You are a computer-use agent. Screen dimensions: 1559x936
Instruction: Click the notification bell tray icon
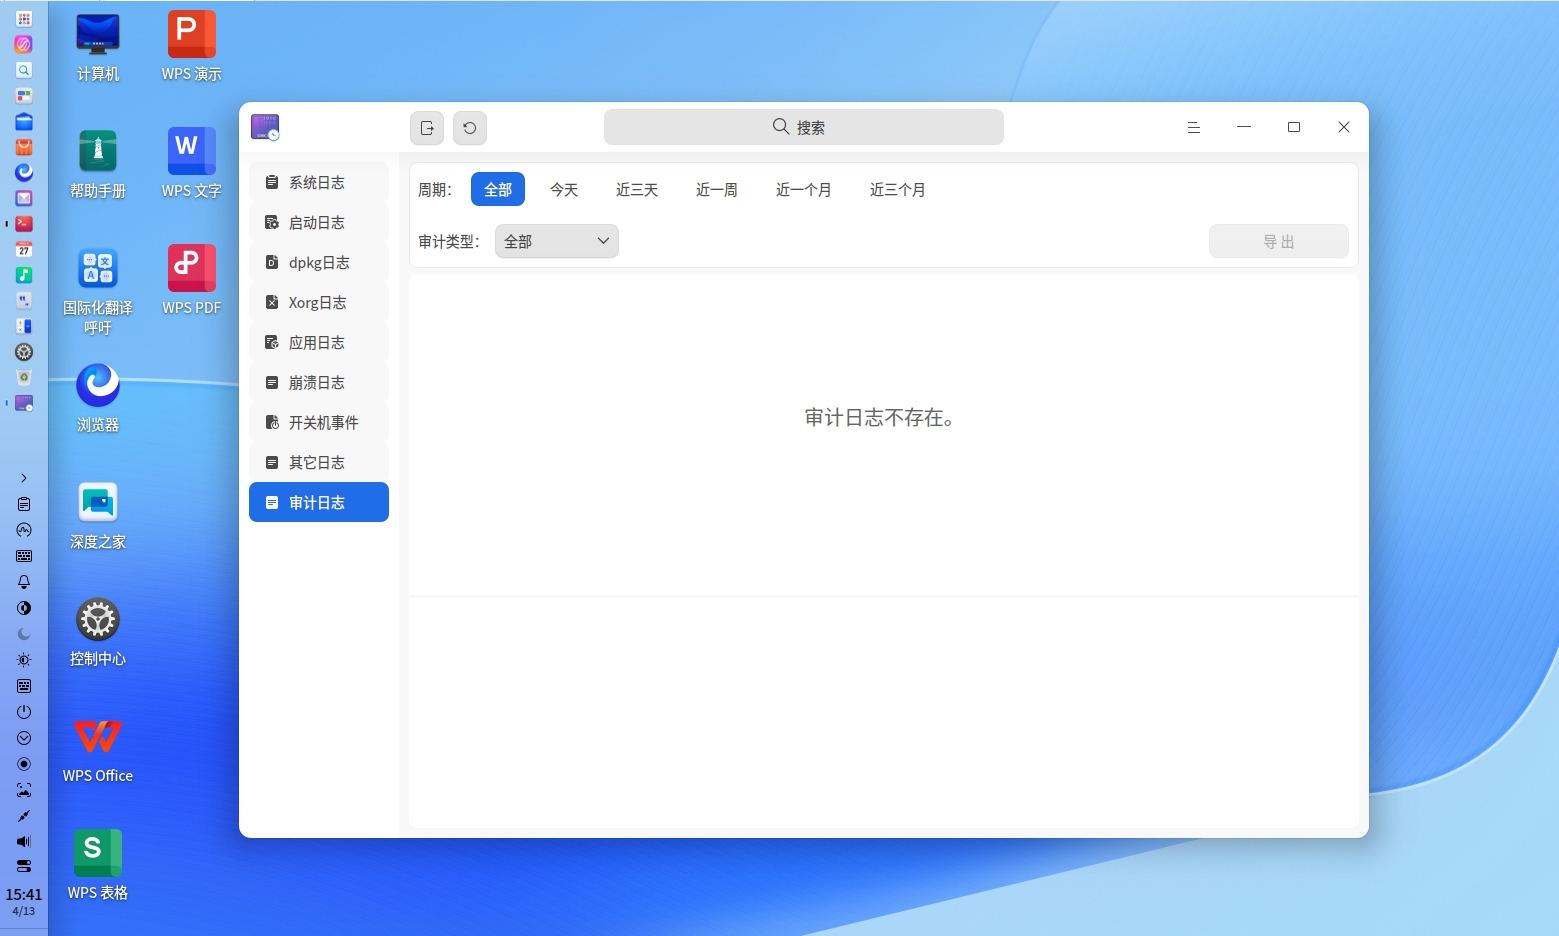(x=24, y=582)
